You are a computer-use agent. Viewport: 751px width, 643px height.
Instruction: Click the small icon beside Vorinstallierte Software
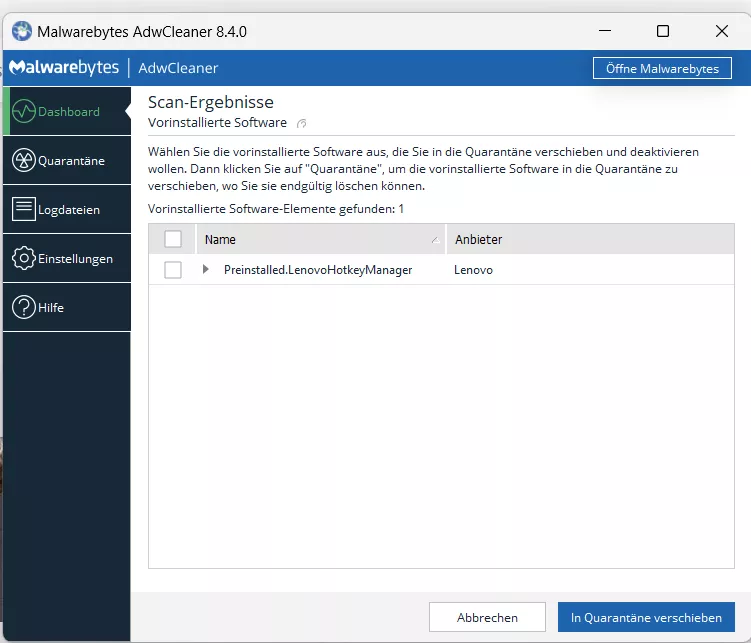302,124
